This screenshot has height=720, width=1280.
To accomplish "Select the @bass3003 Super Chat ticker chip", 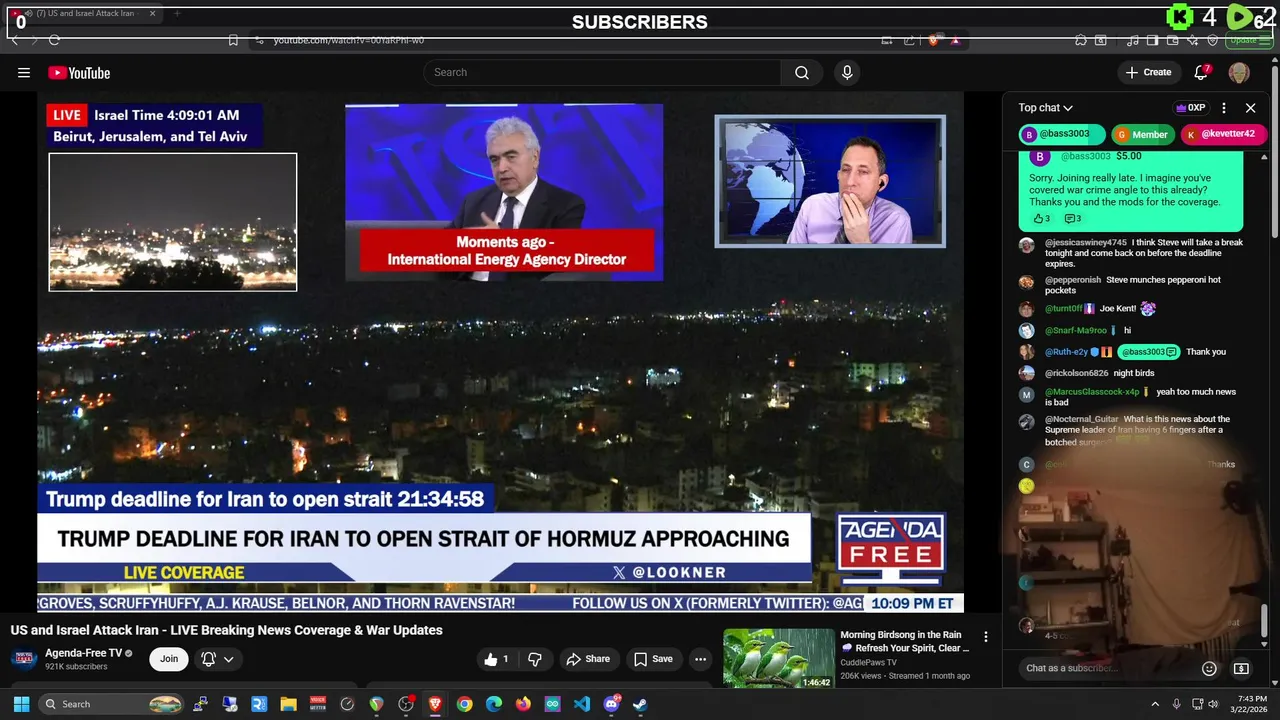I will (1062, 134).
